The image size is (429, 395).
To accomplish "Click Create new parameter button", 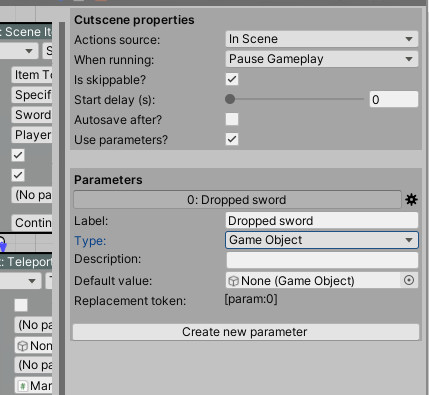I will [x=246, y=332].
